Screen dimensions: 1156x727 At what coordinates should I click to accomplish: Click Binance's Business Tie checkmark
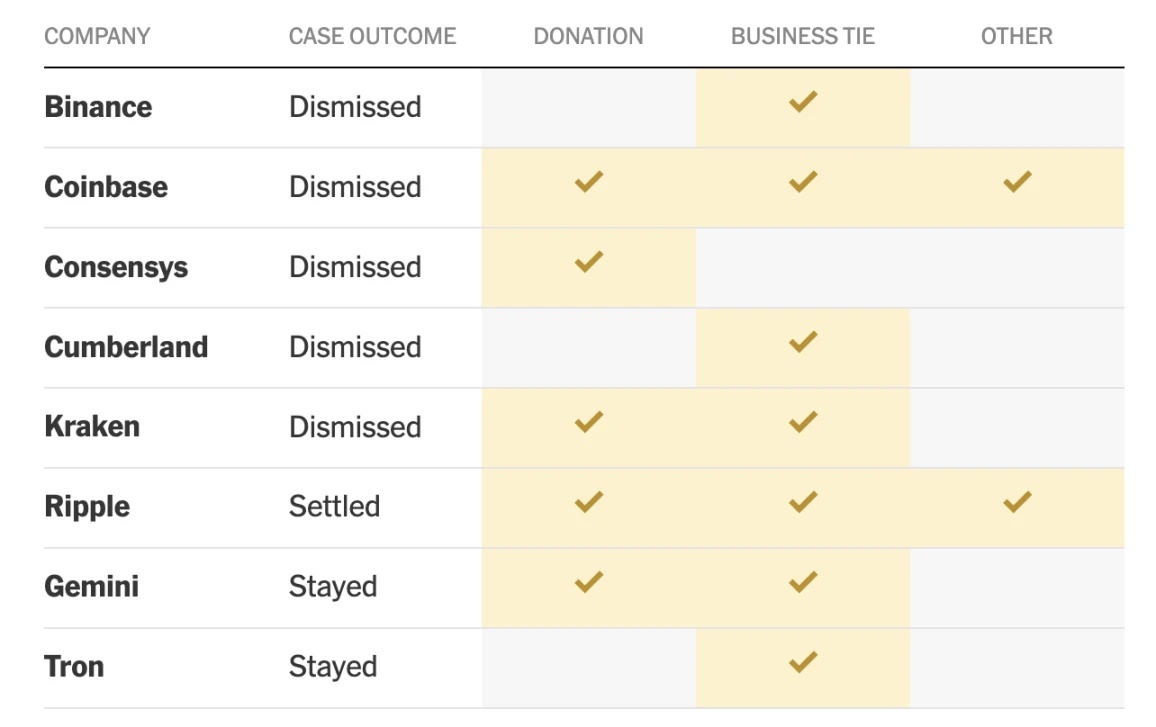(803, 101)
